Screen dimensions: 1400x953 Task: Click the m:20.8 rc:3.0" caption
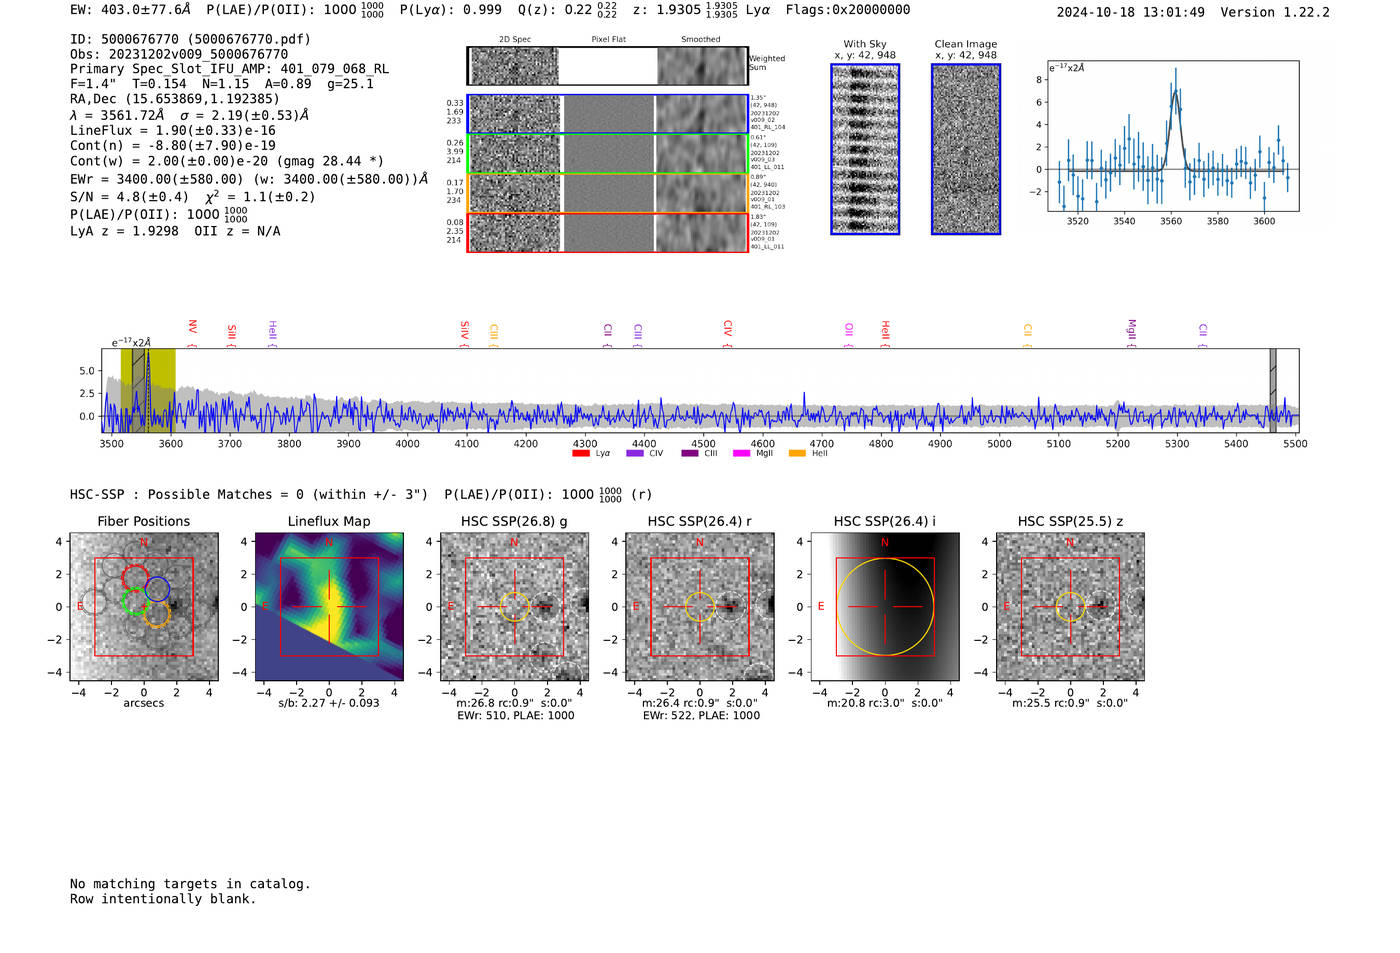pyautogui.click(x=885, y=703)
